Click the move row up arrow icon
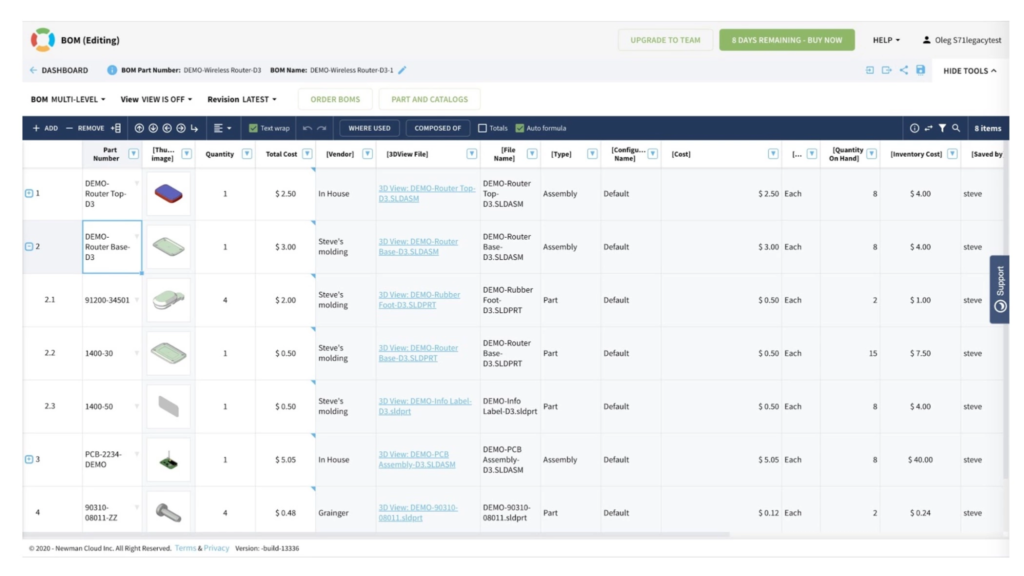This screenshot has width=1024, height=576. click(x=139, y=128)
